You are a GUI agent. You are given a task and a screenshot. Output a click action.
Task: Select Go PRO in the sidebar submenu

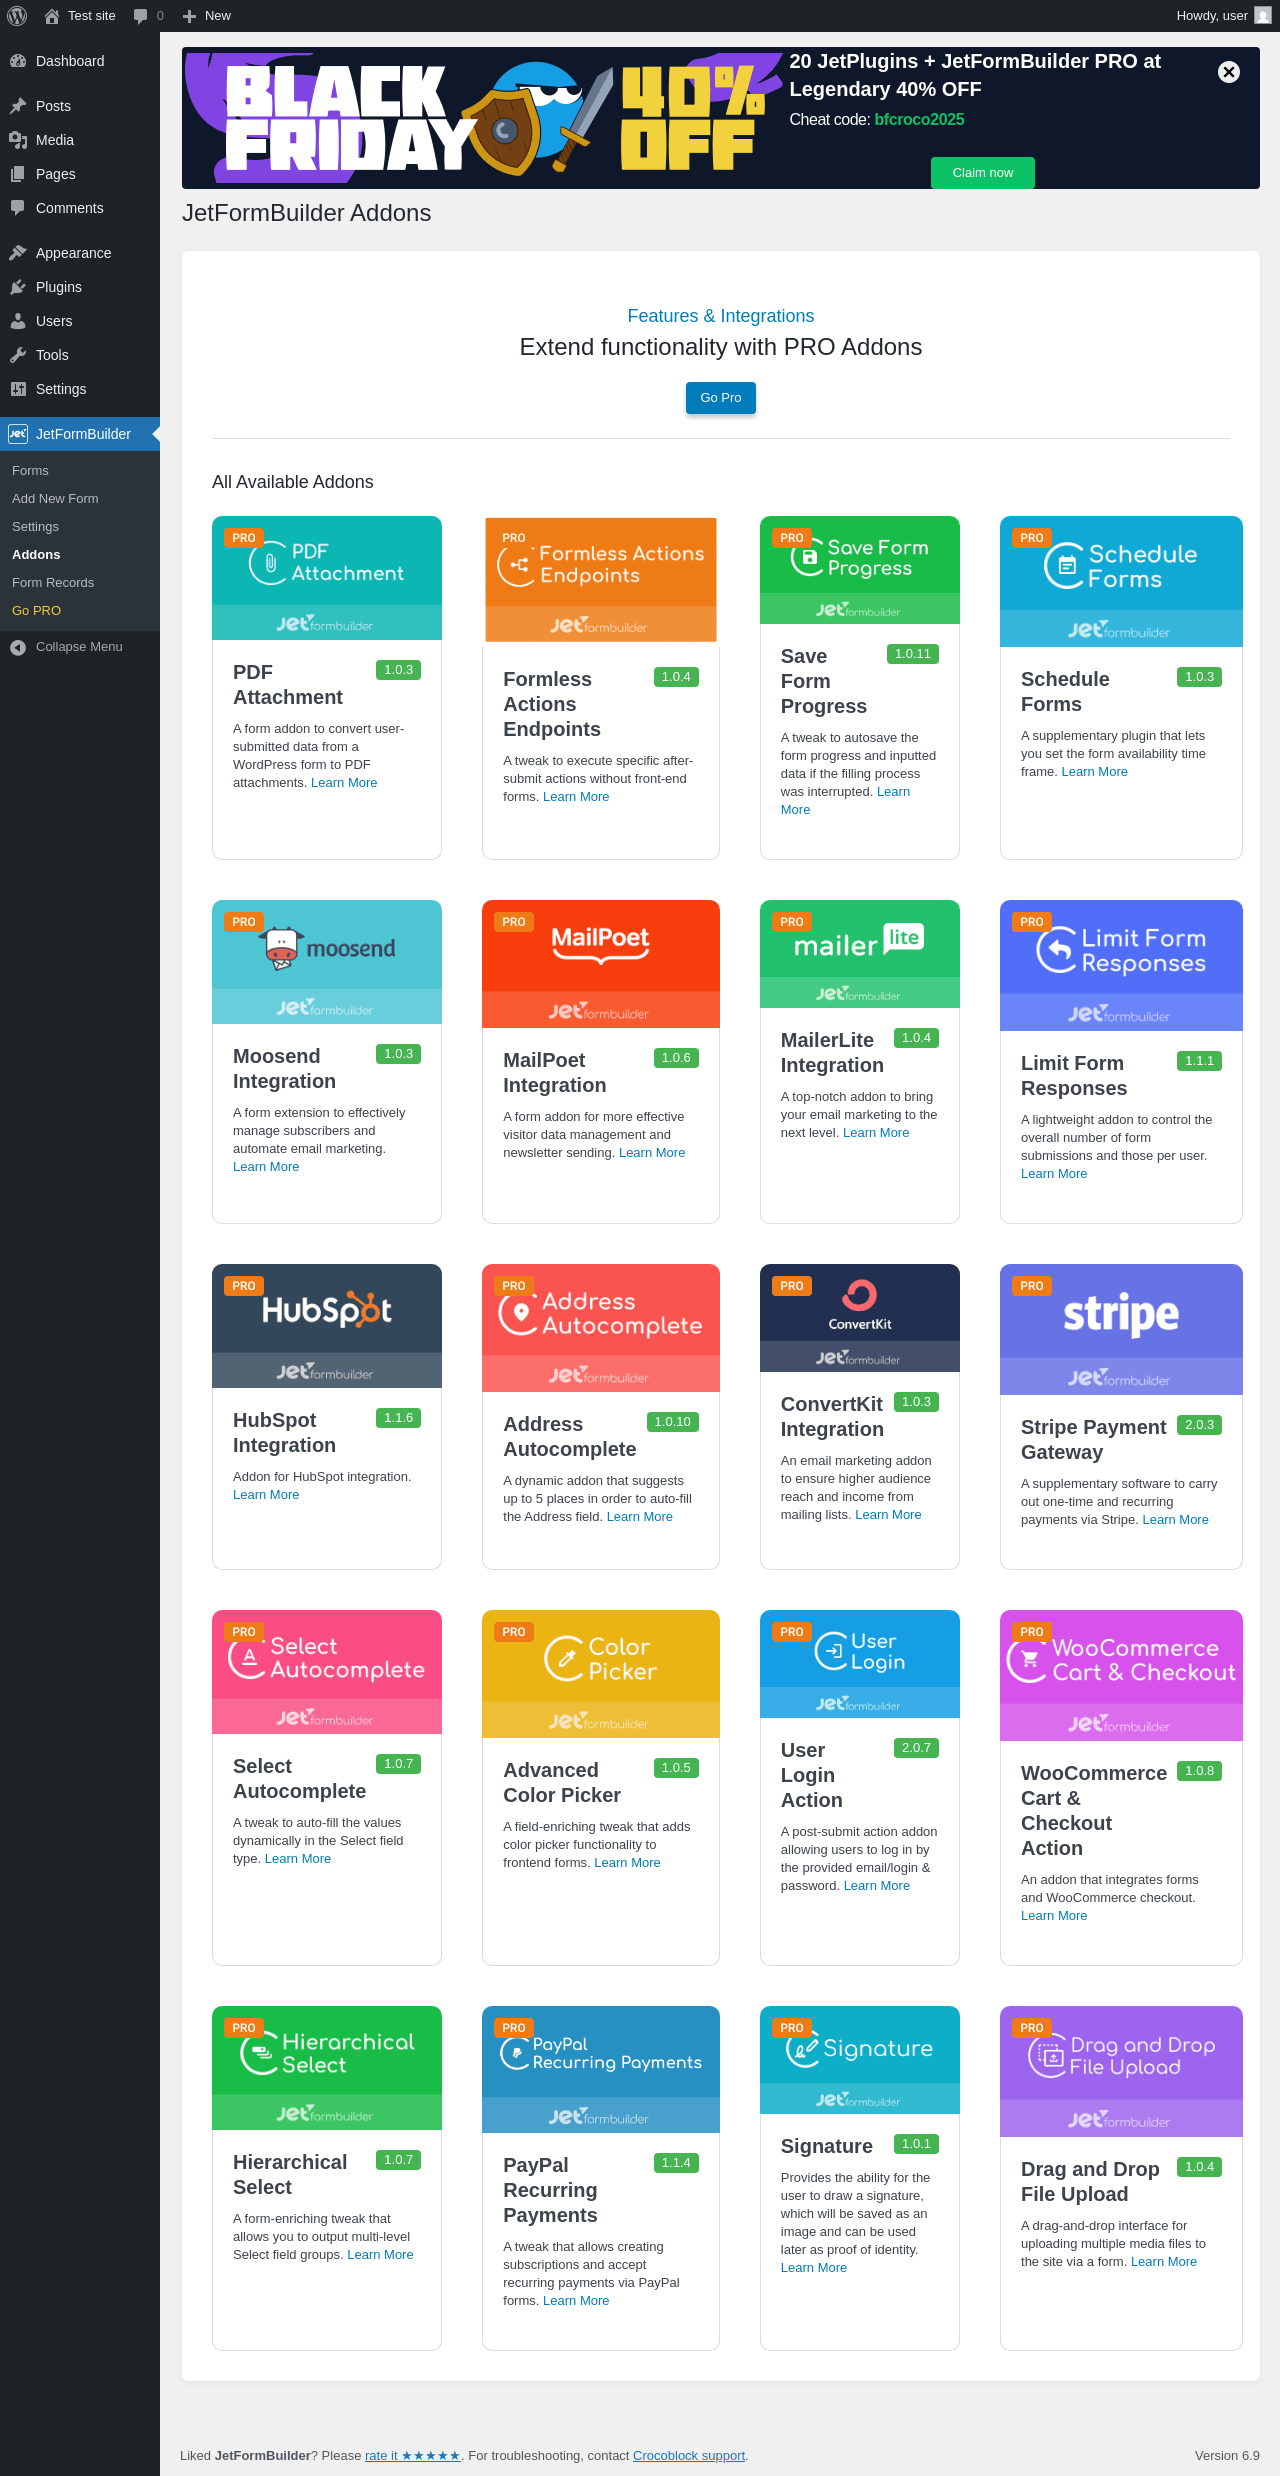click(36, 611)
